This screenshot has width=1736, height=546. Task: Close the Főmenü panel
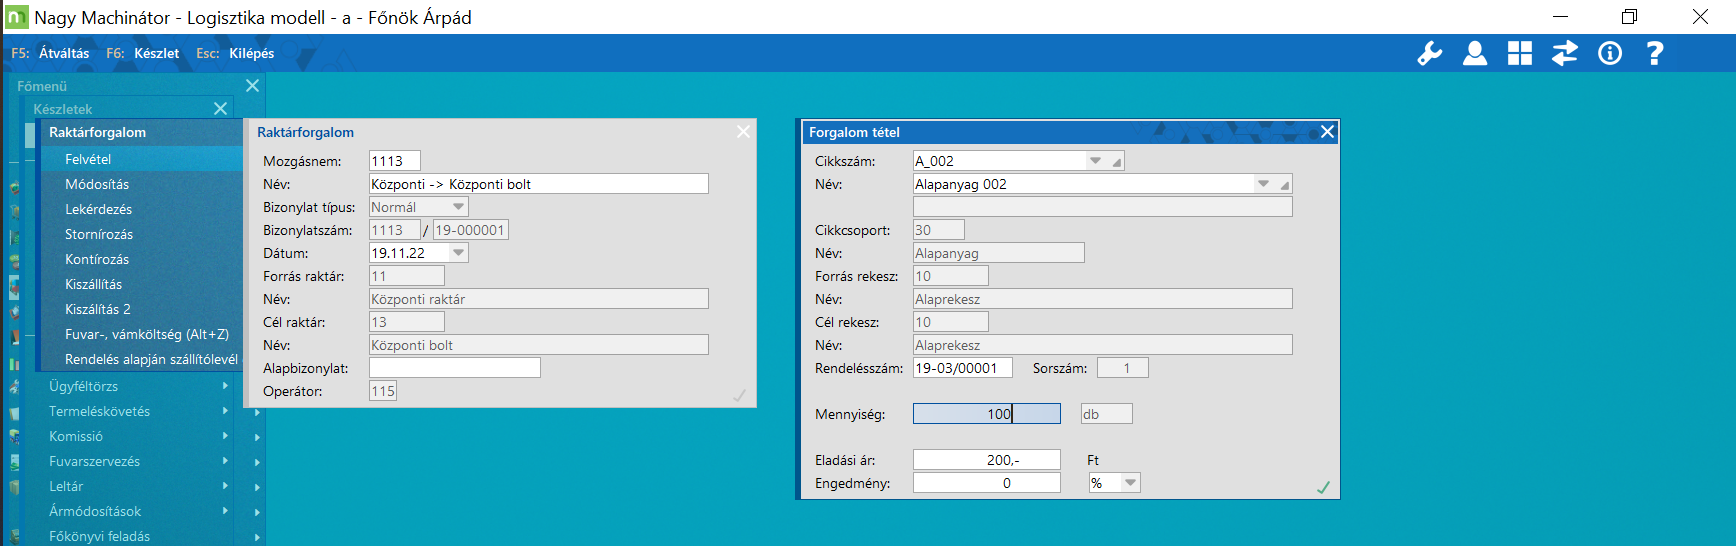coord(253,86)
